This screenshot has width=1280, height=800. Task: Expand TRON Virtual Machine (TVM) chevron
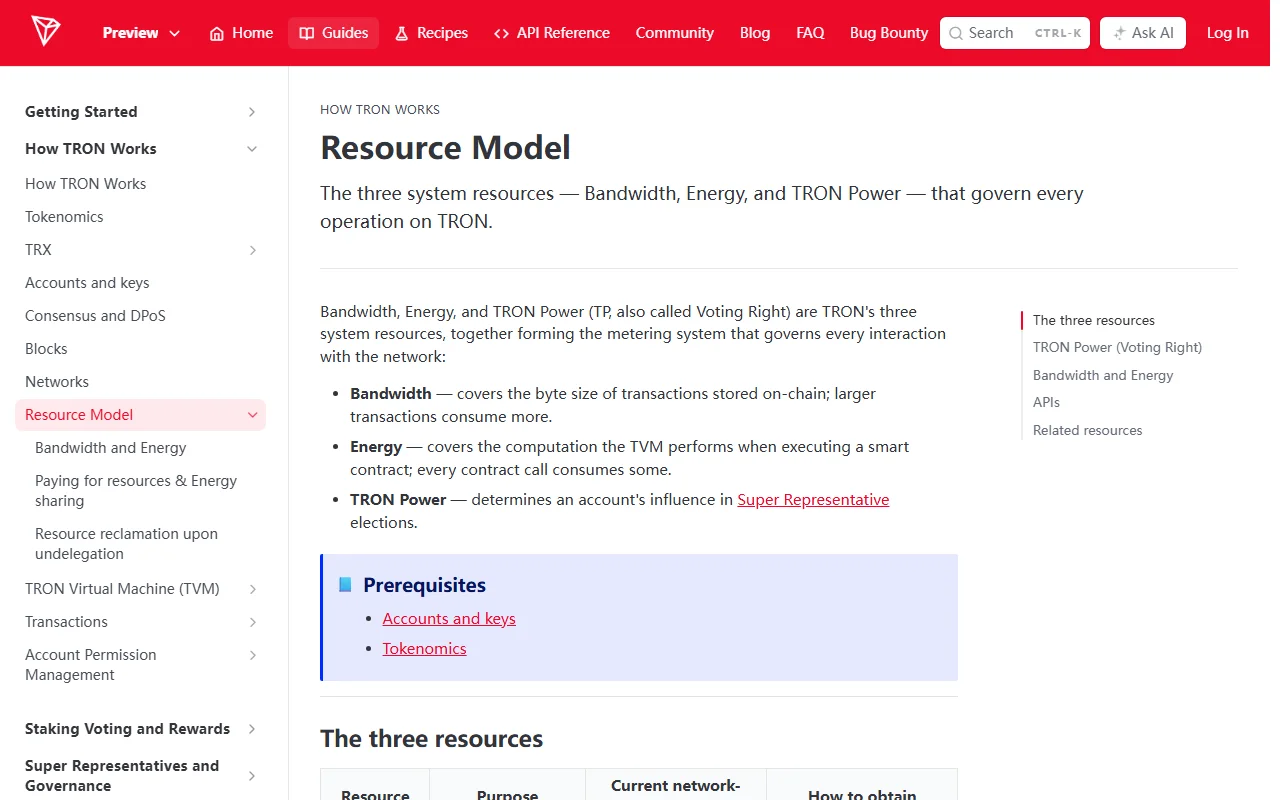tap(252, 589)
